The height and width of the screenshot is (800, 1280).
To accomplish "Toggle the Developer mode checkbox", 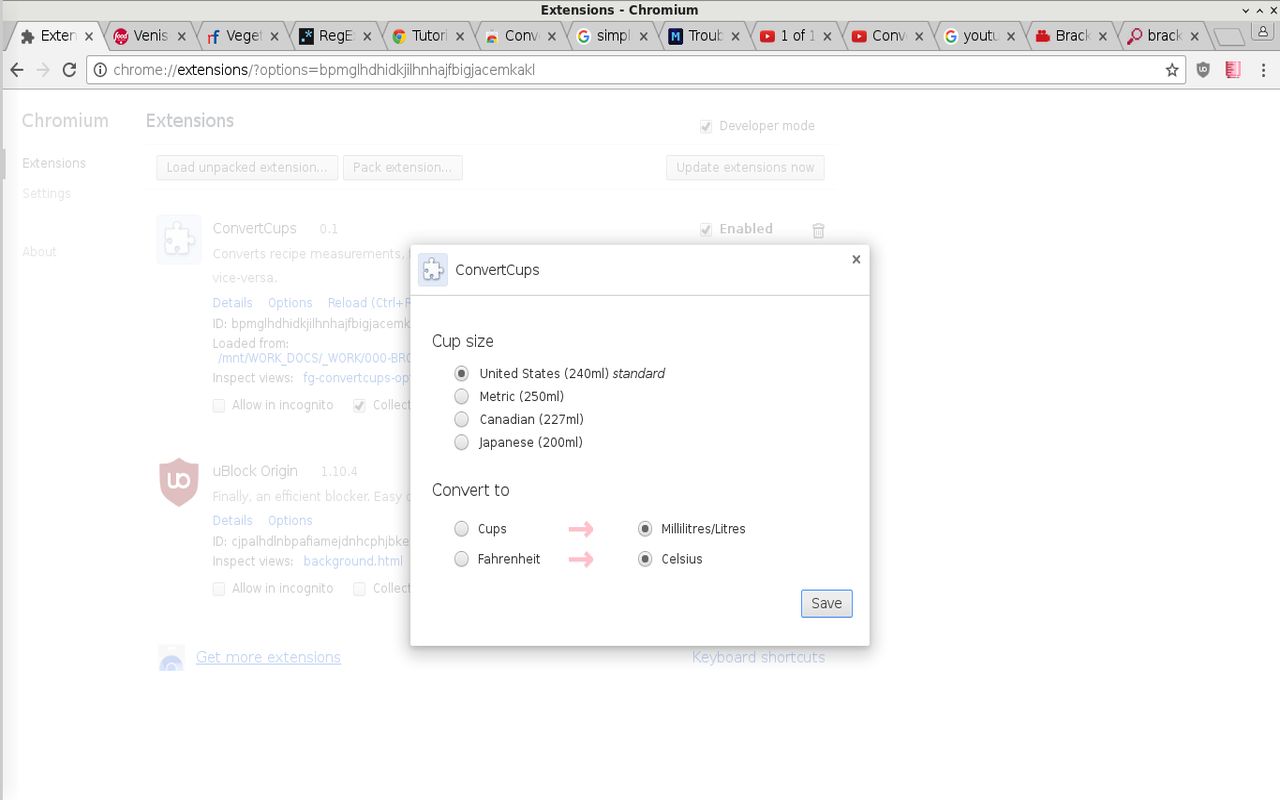I will click(706, 126).
